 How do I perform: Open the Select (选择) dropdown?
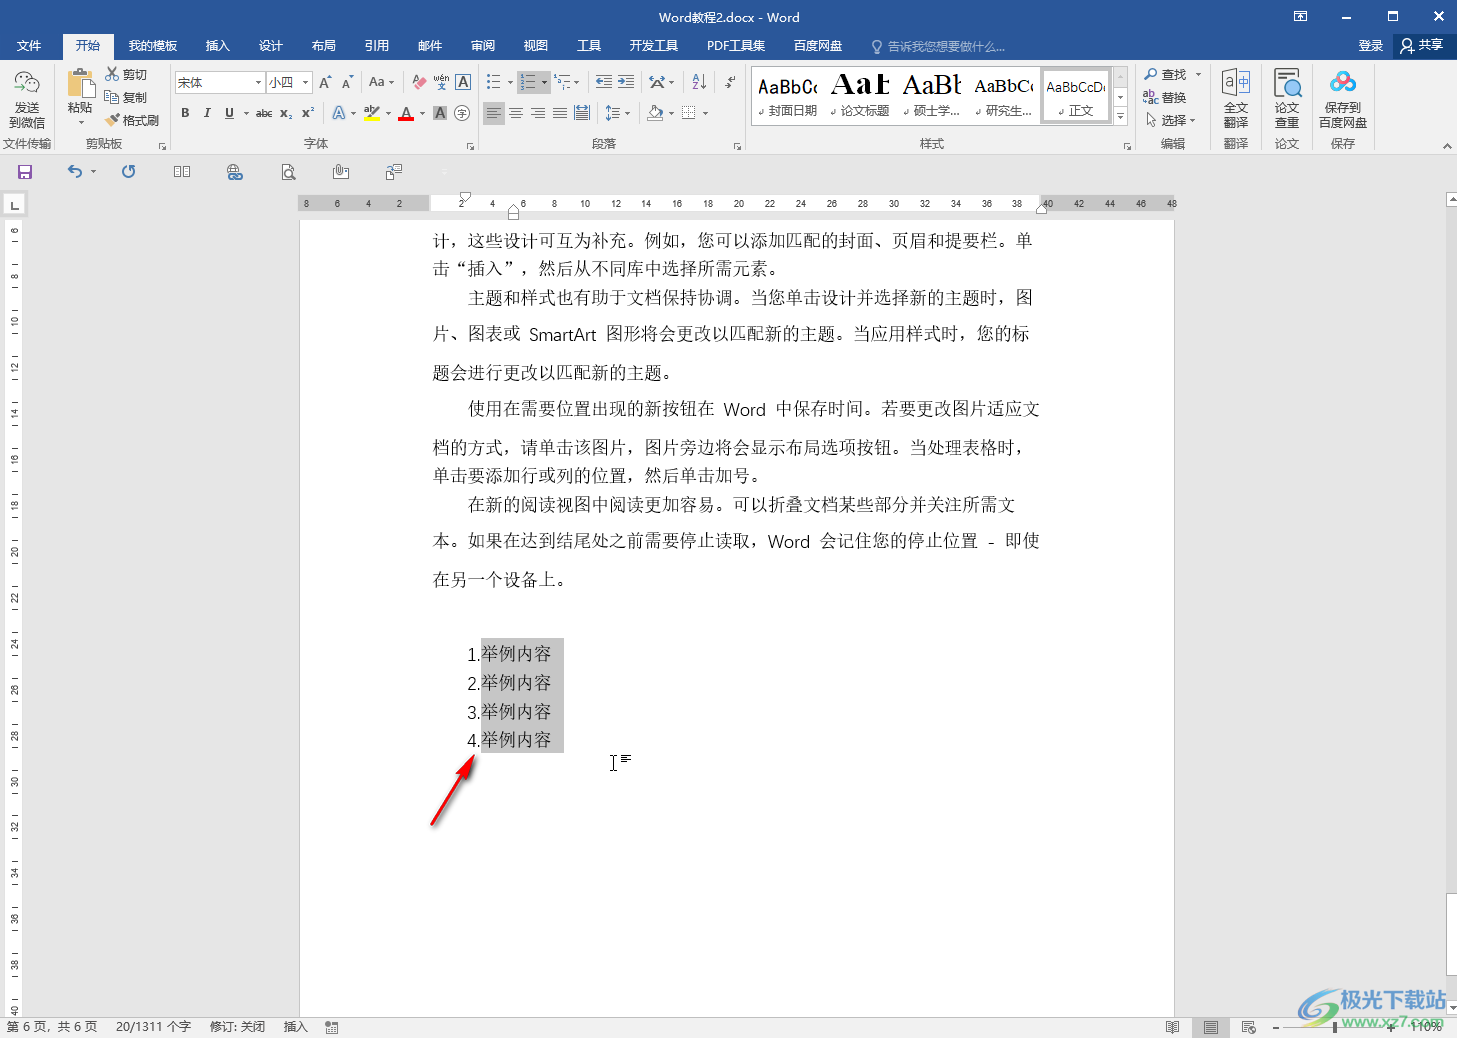1170,120
